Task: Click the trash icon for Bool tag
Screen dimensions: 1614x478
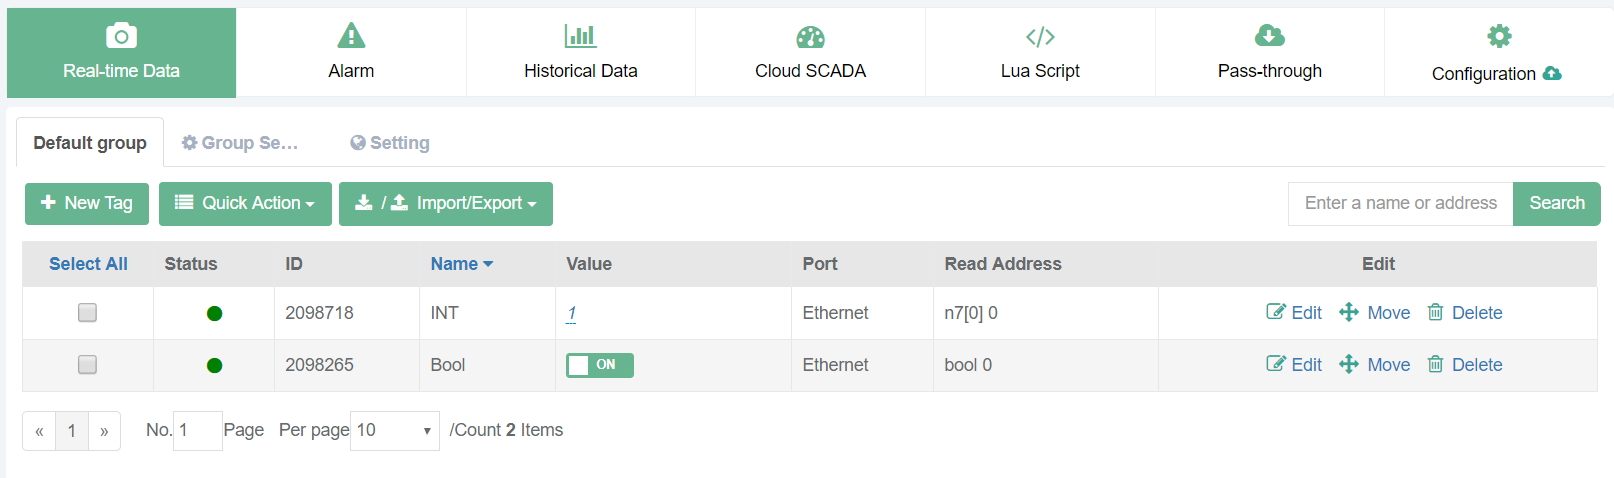Action: (x=1435, y=364)
